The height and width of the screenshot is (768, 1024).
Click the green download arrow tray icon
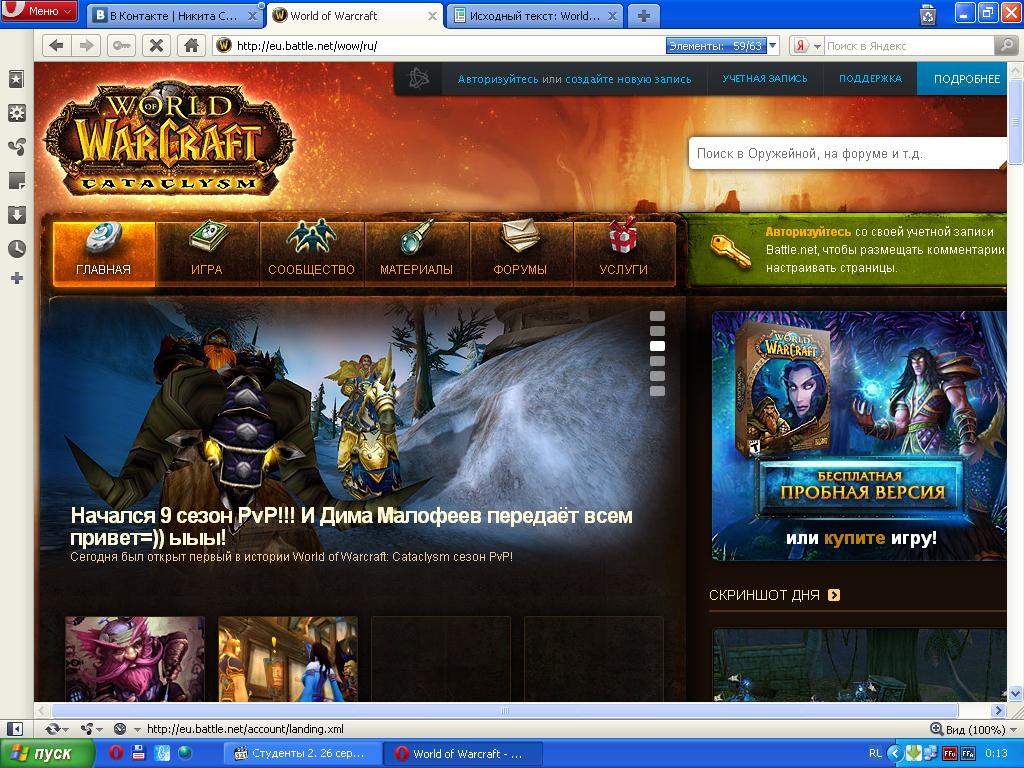[914, 753]
